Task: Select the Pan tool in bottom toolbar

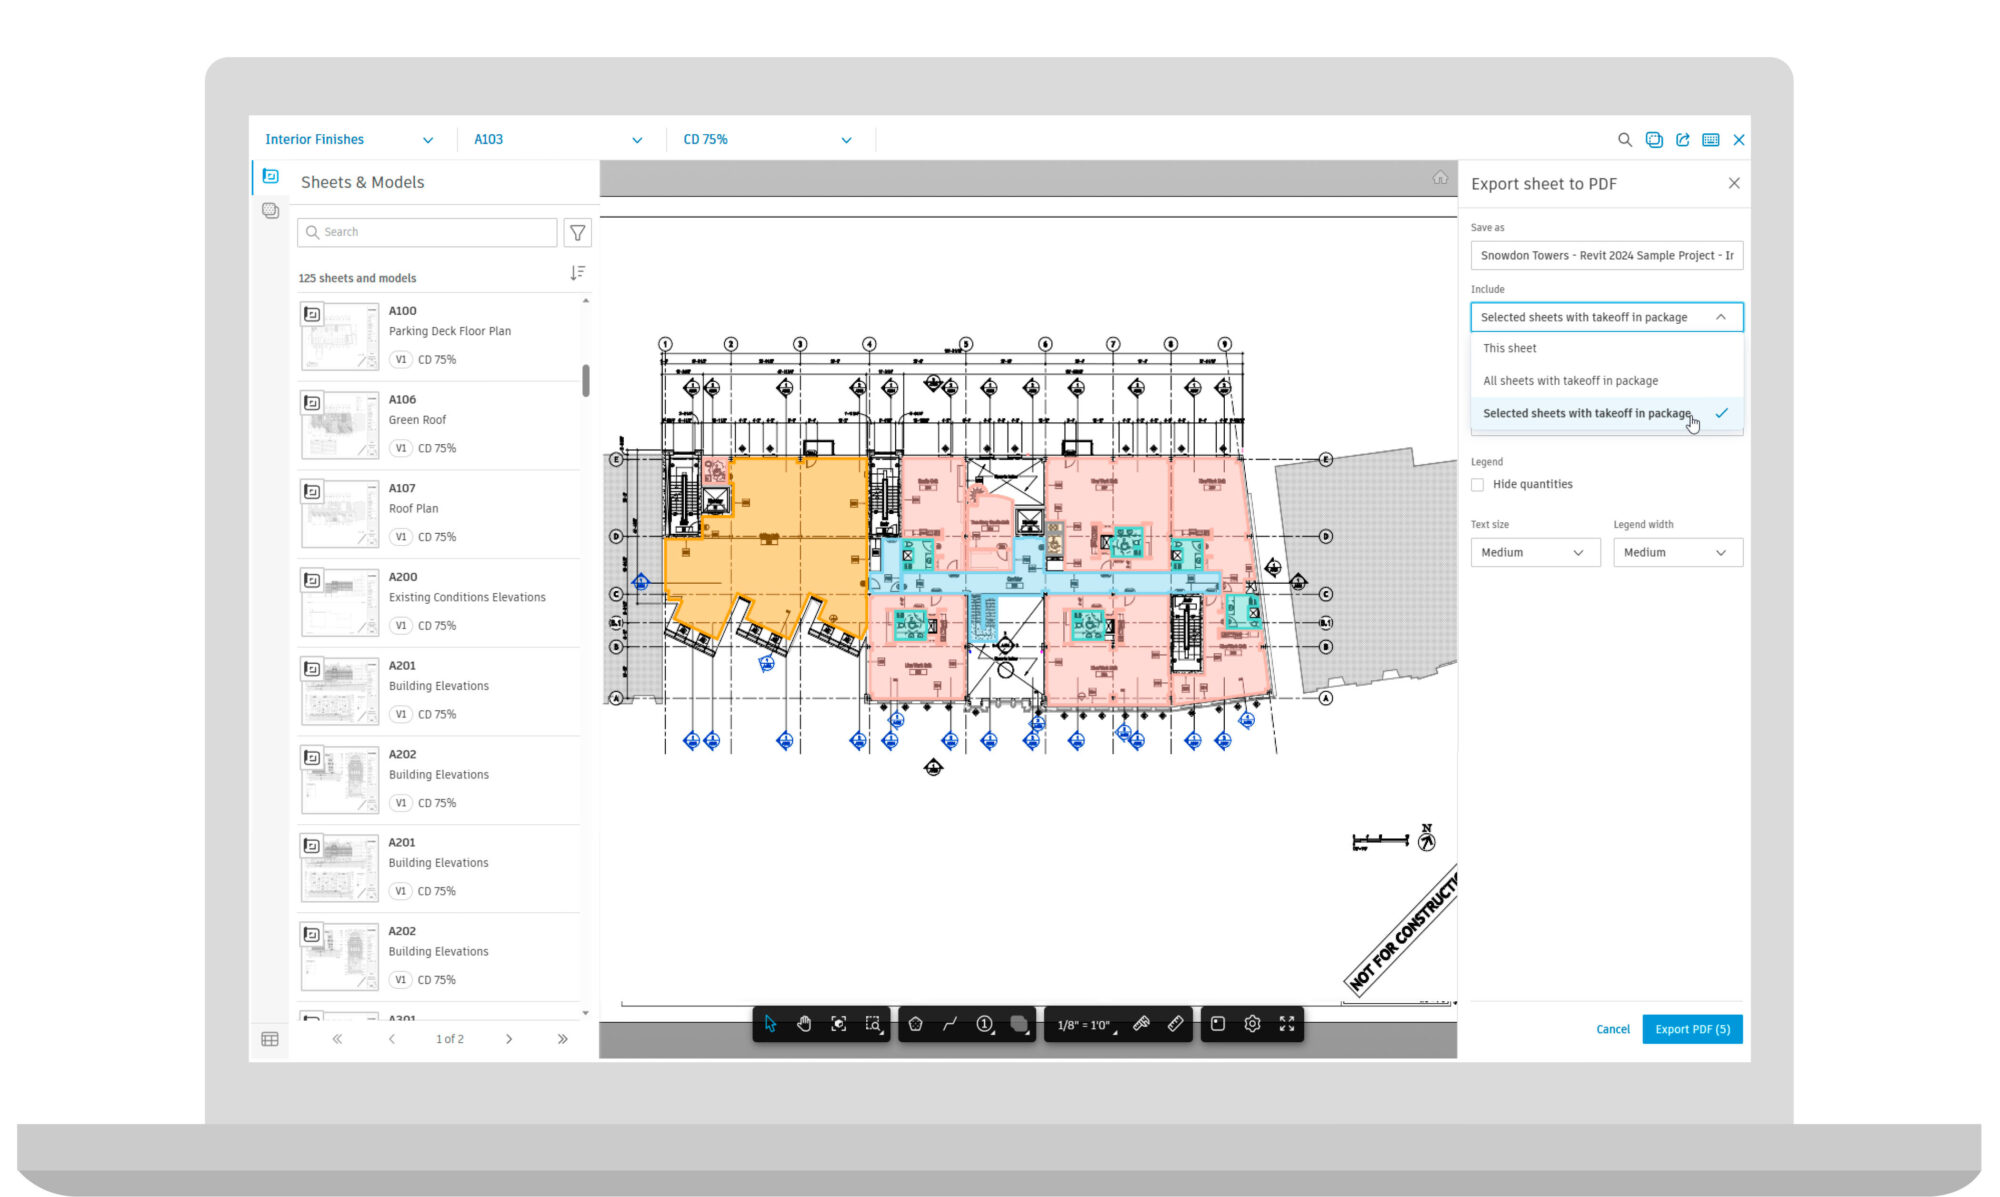Action: [804, 1024]
